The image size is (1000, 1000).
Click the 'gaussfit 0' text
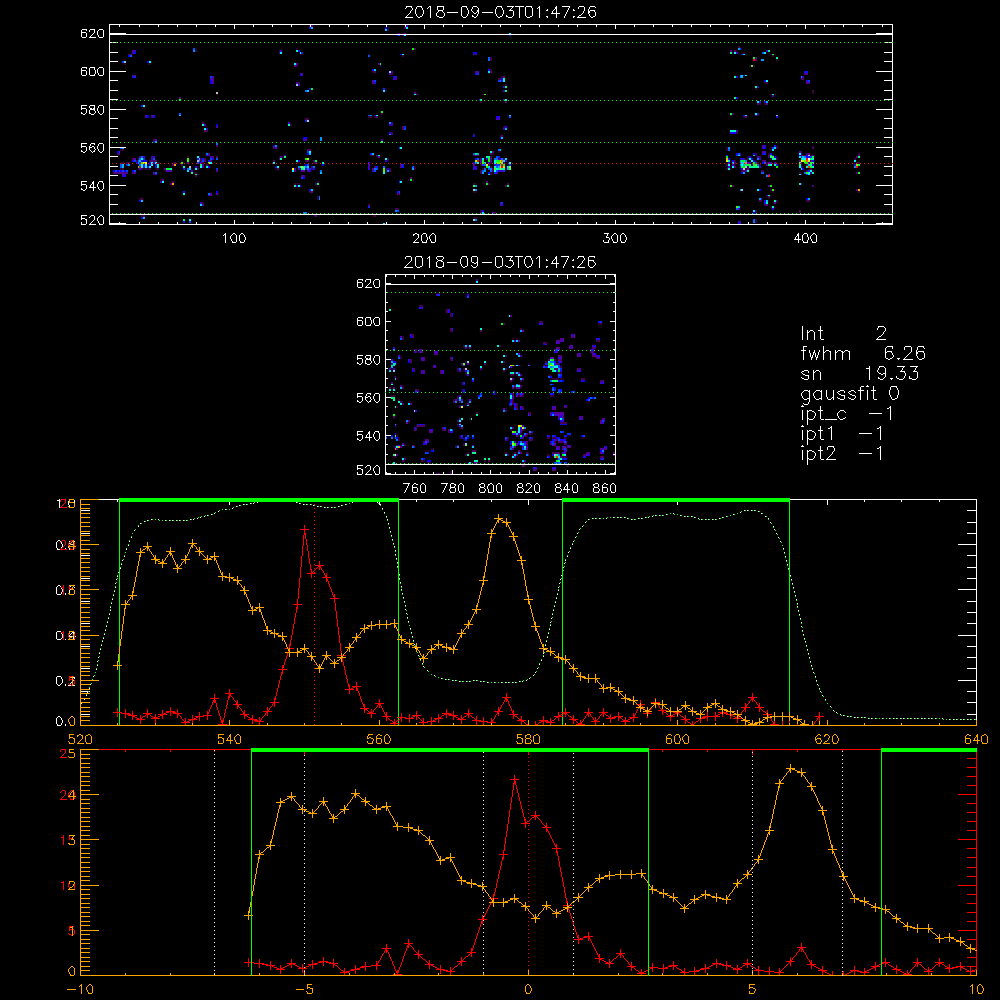849,393
